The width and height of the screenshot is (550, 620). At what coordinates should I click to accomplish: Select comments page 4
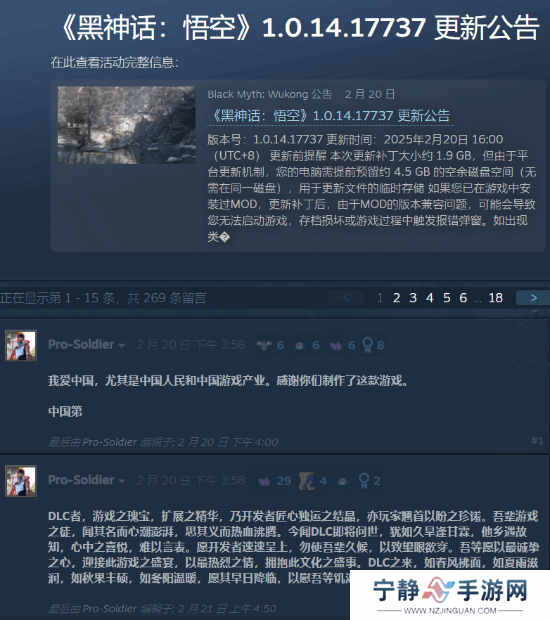tap(430, 298)
